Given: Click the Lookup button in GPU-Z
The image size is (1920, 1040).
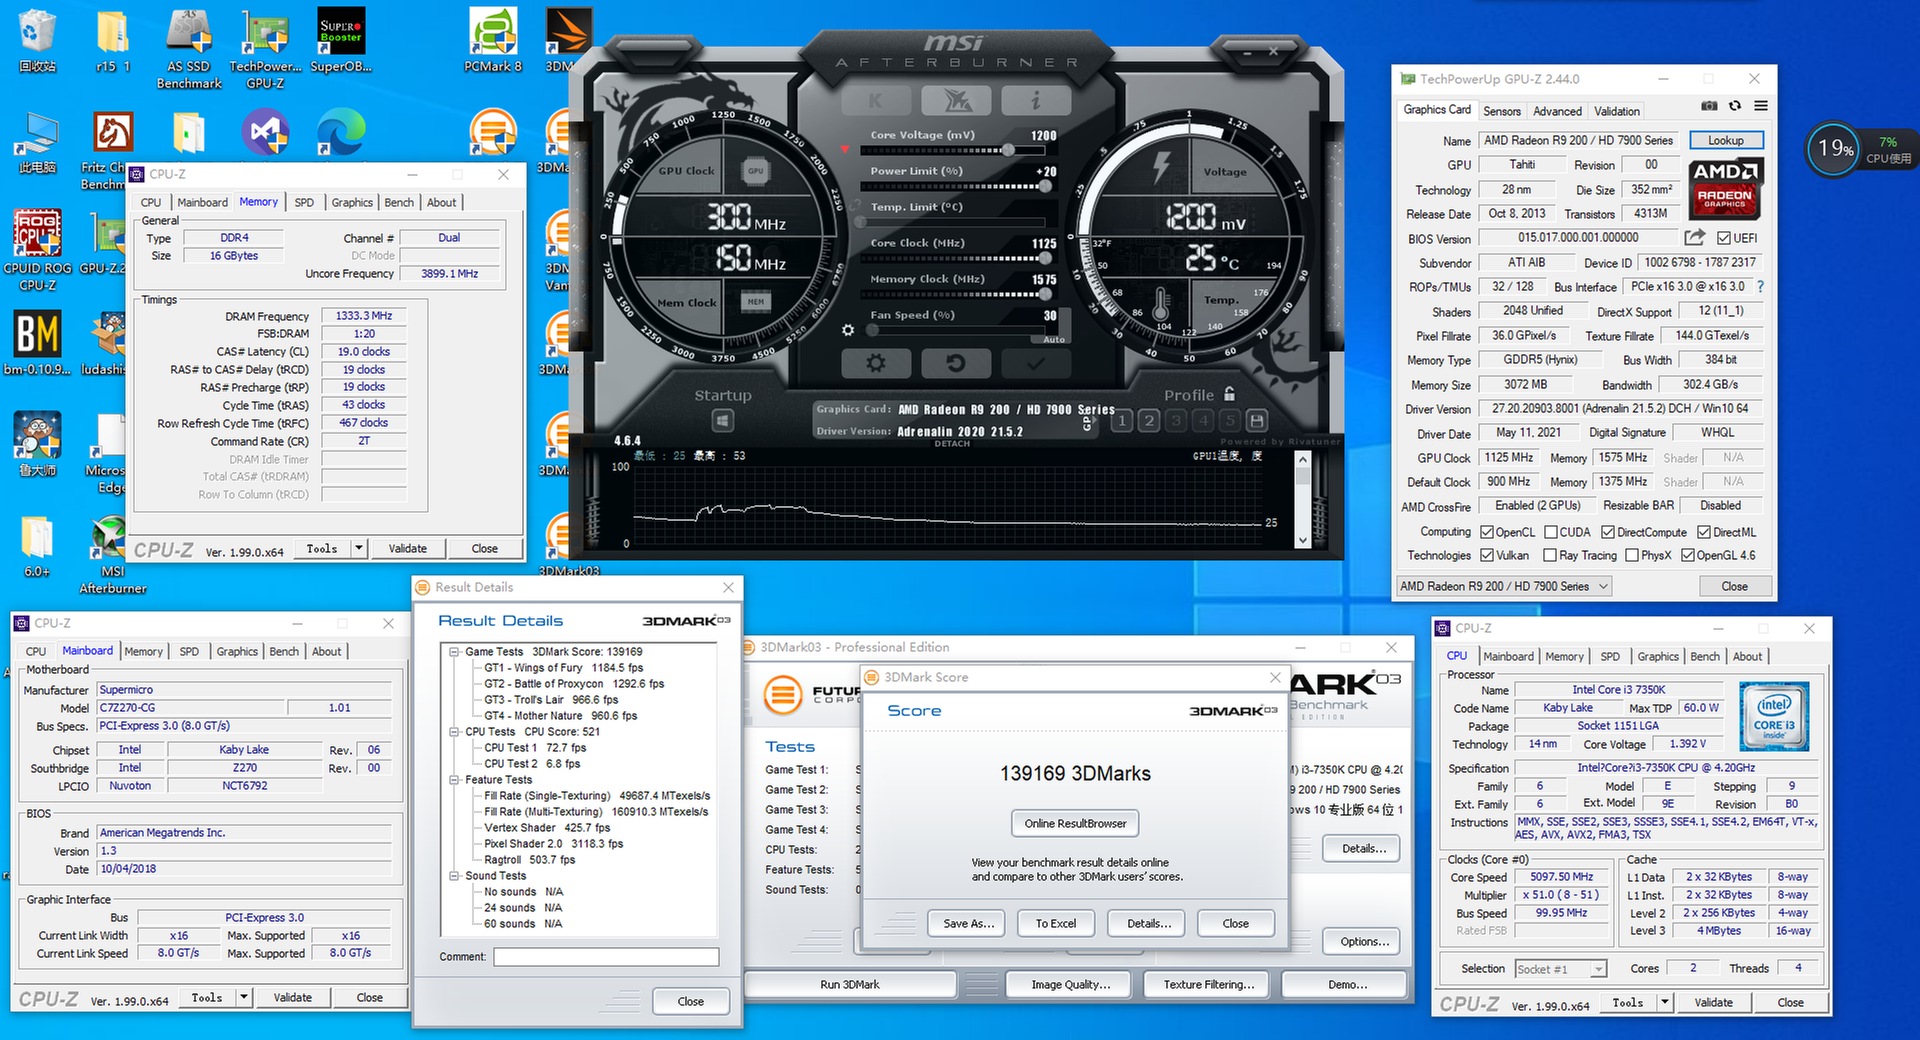Looking at the screenshot, I should 1726,140.
